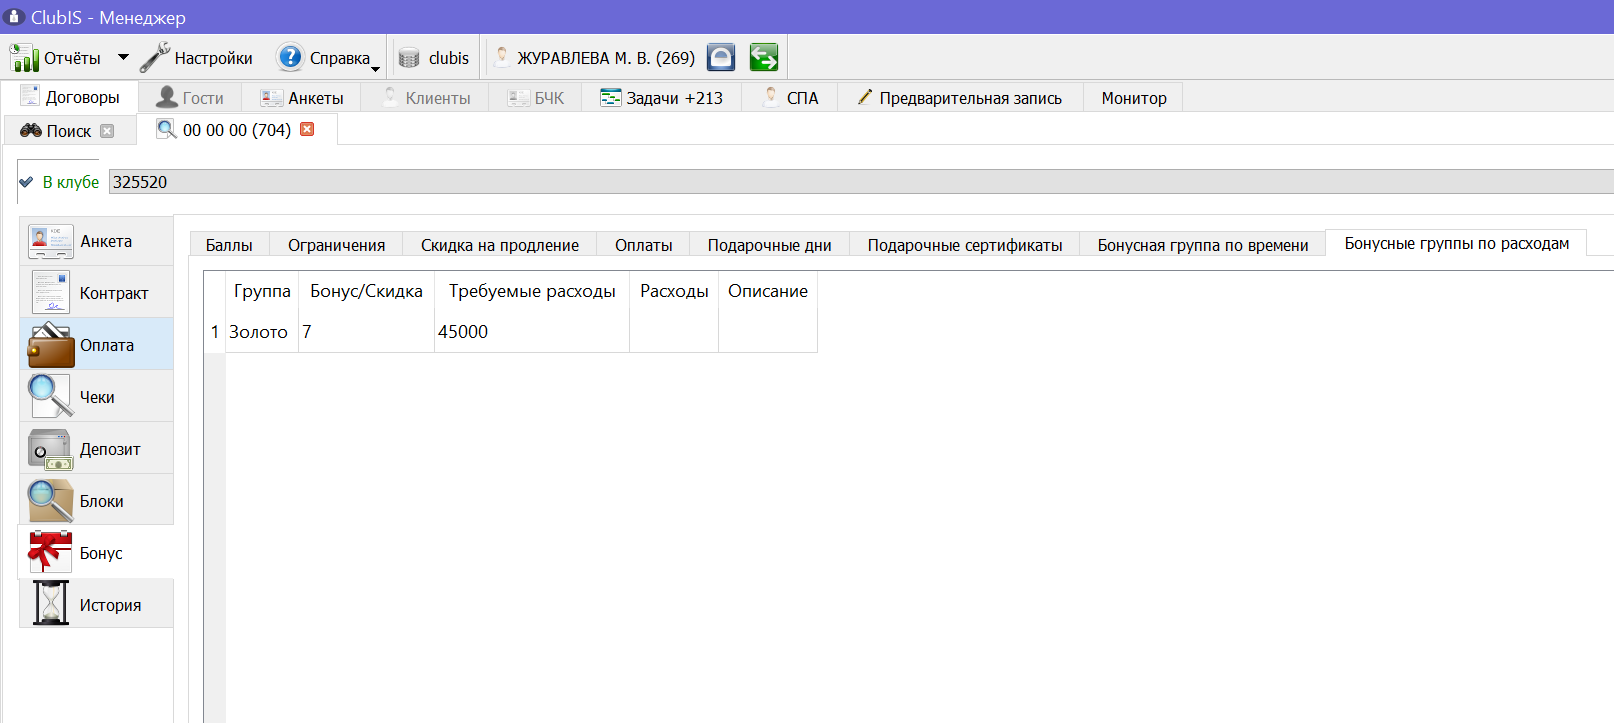This screenshot has width=1614, height=723.
Task: Open the Задачи +213 tab
Action: point(661,98)
